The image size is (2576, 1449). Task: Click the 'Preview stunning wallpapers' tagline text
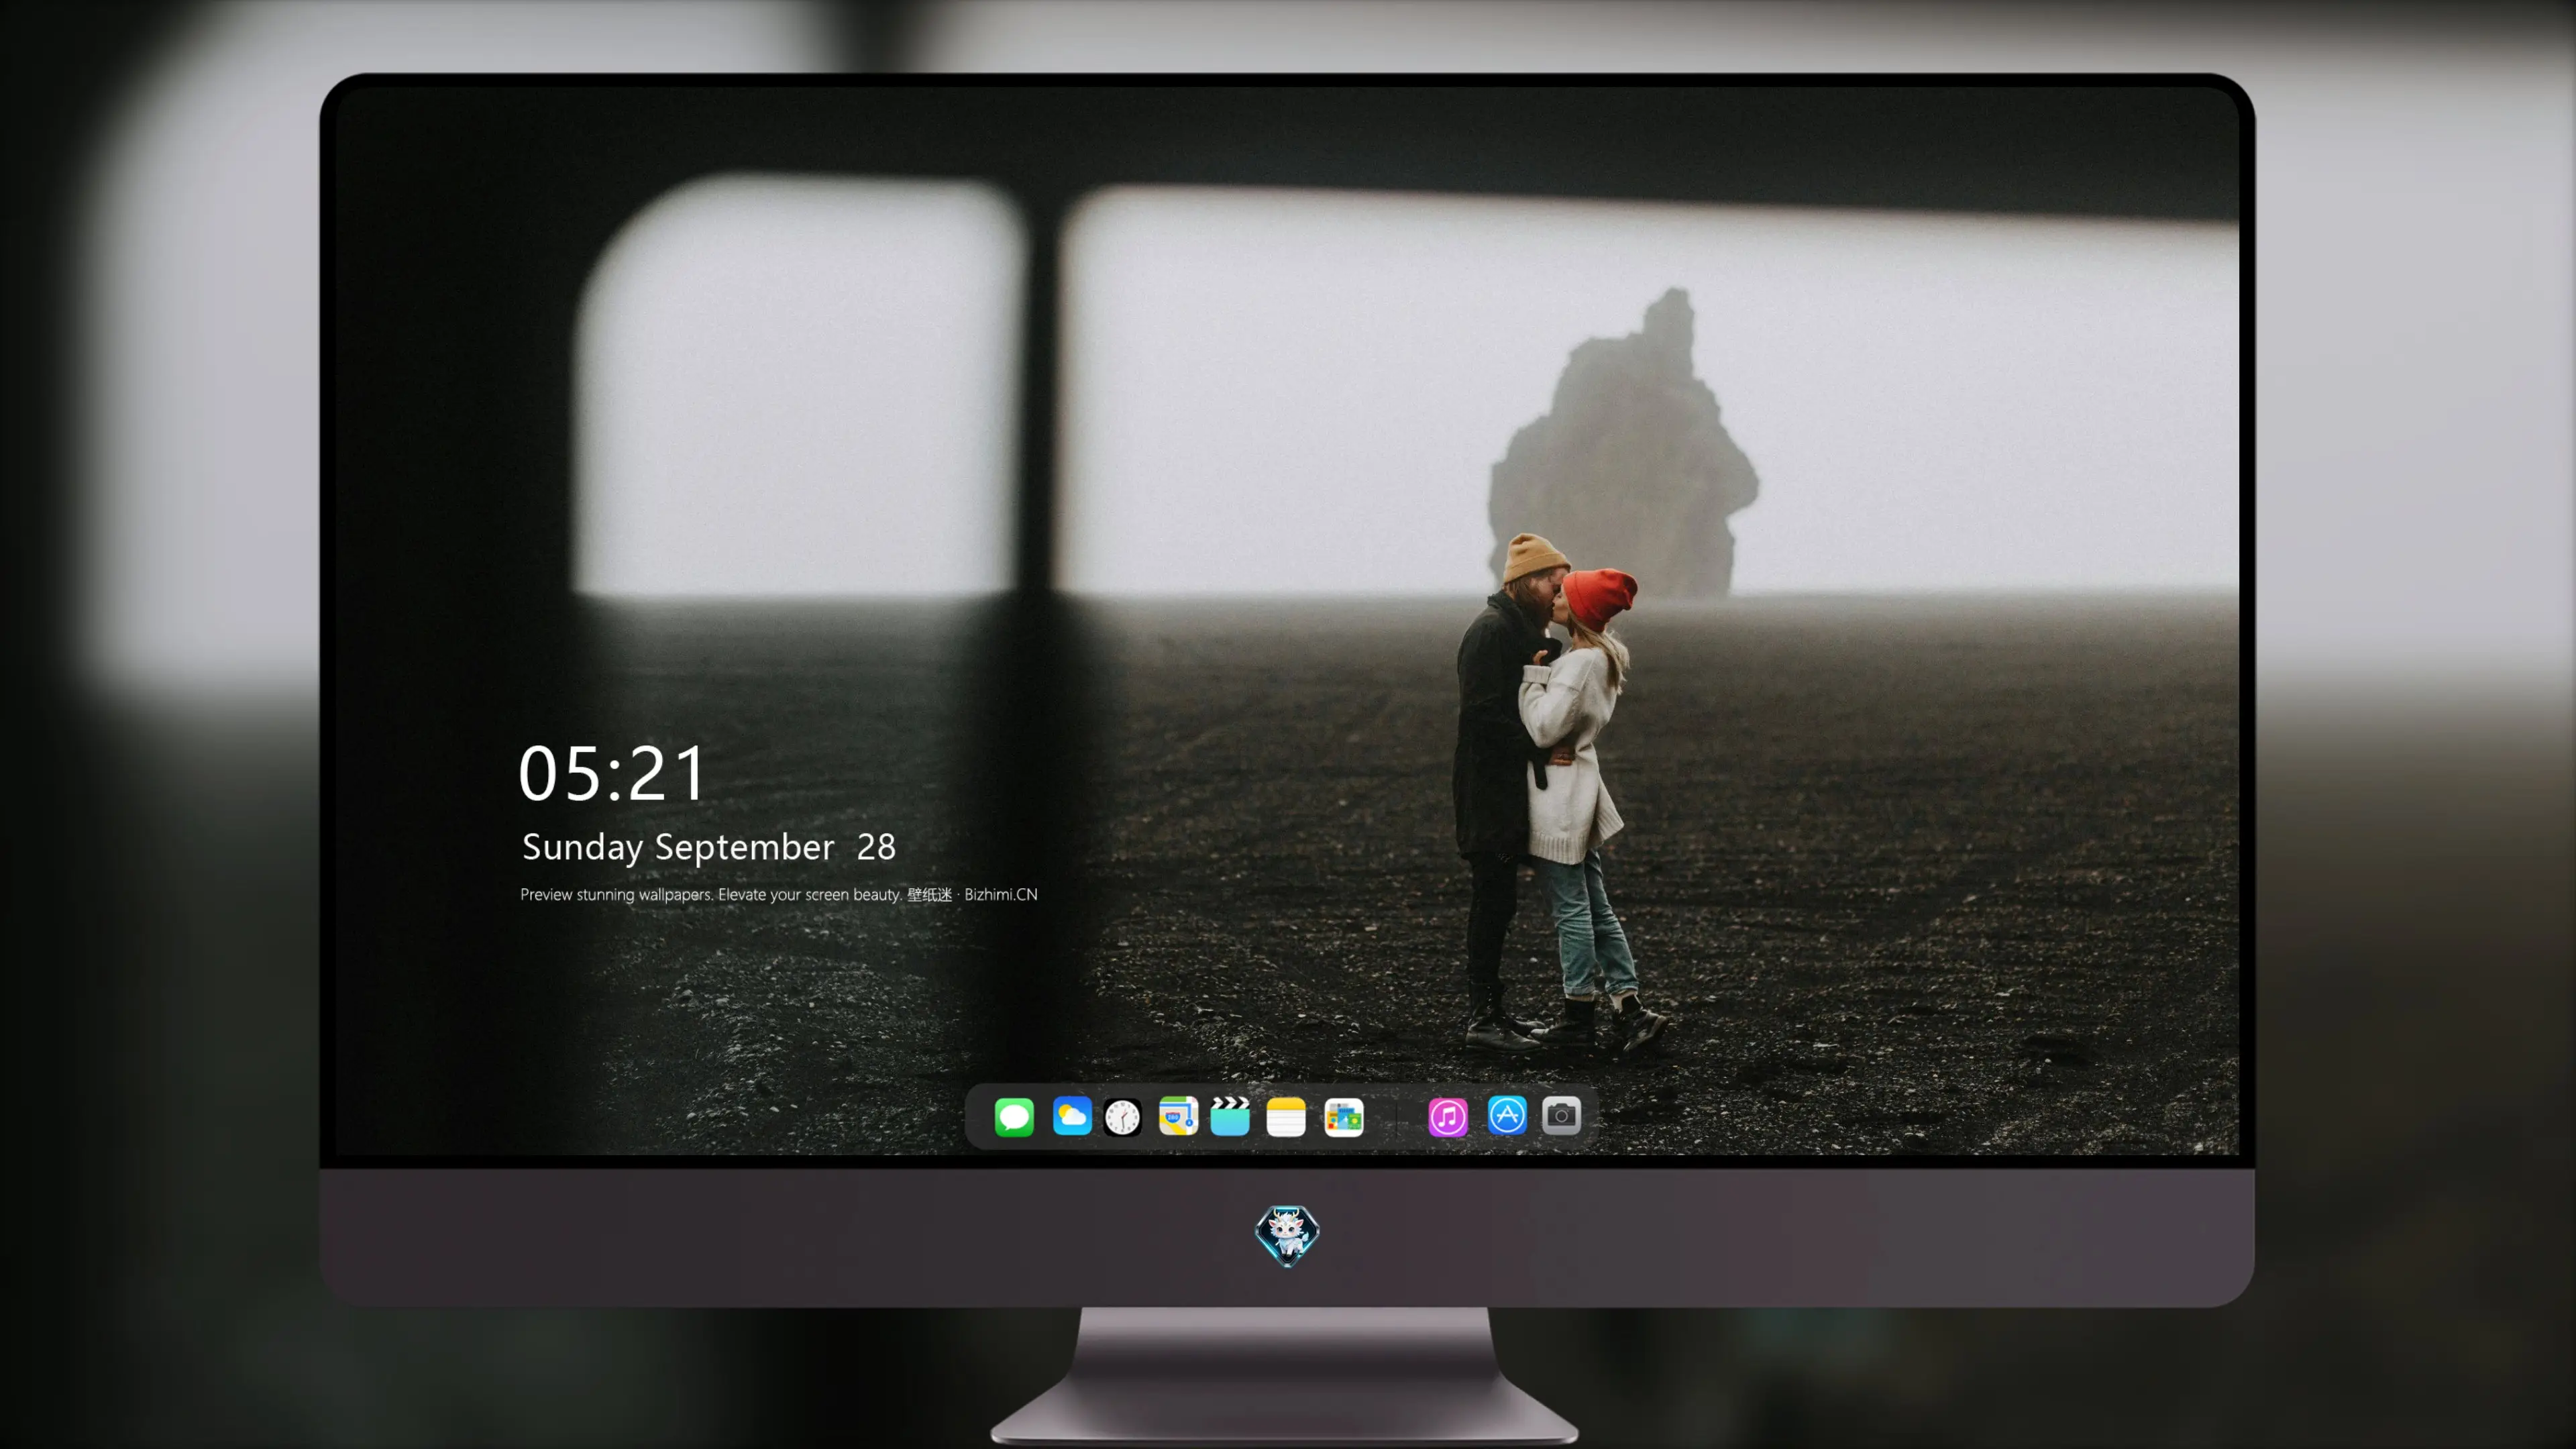click(779, 894)
